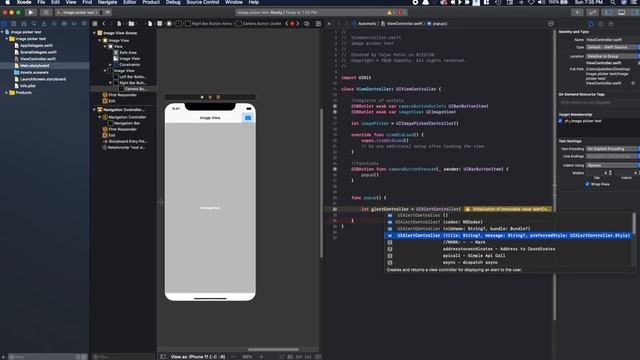Show the Quick Help inspector tab icon
This screenshot has height=360, width=640.
click(611, 24)
